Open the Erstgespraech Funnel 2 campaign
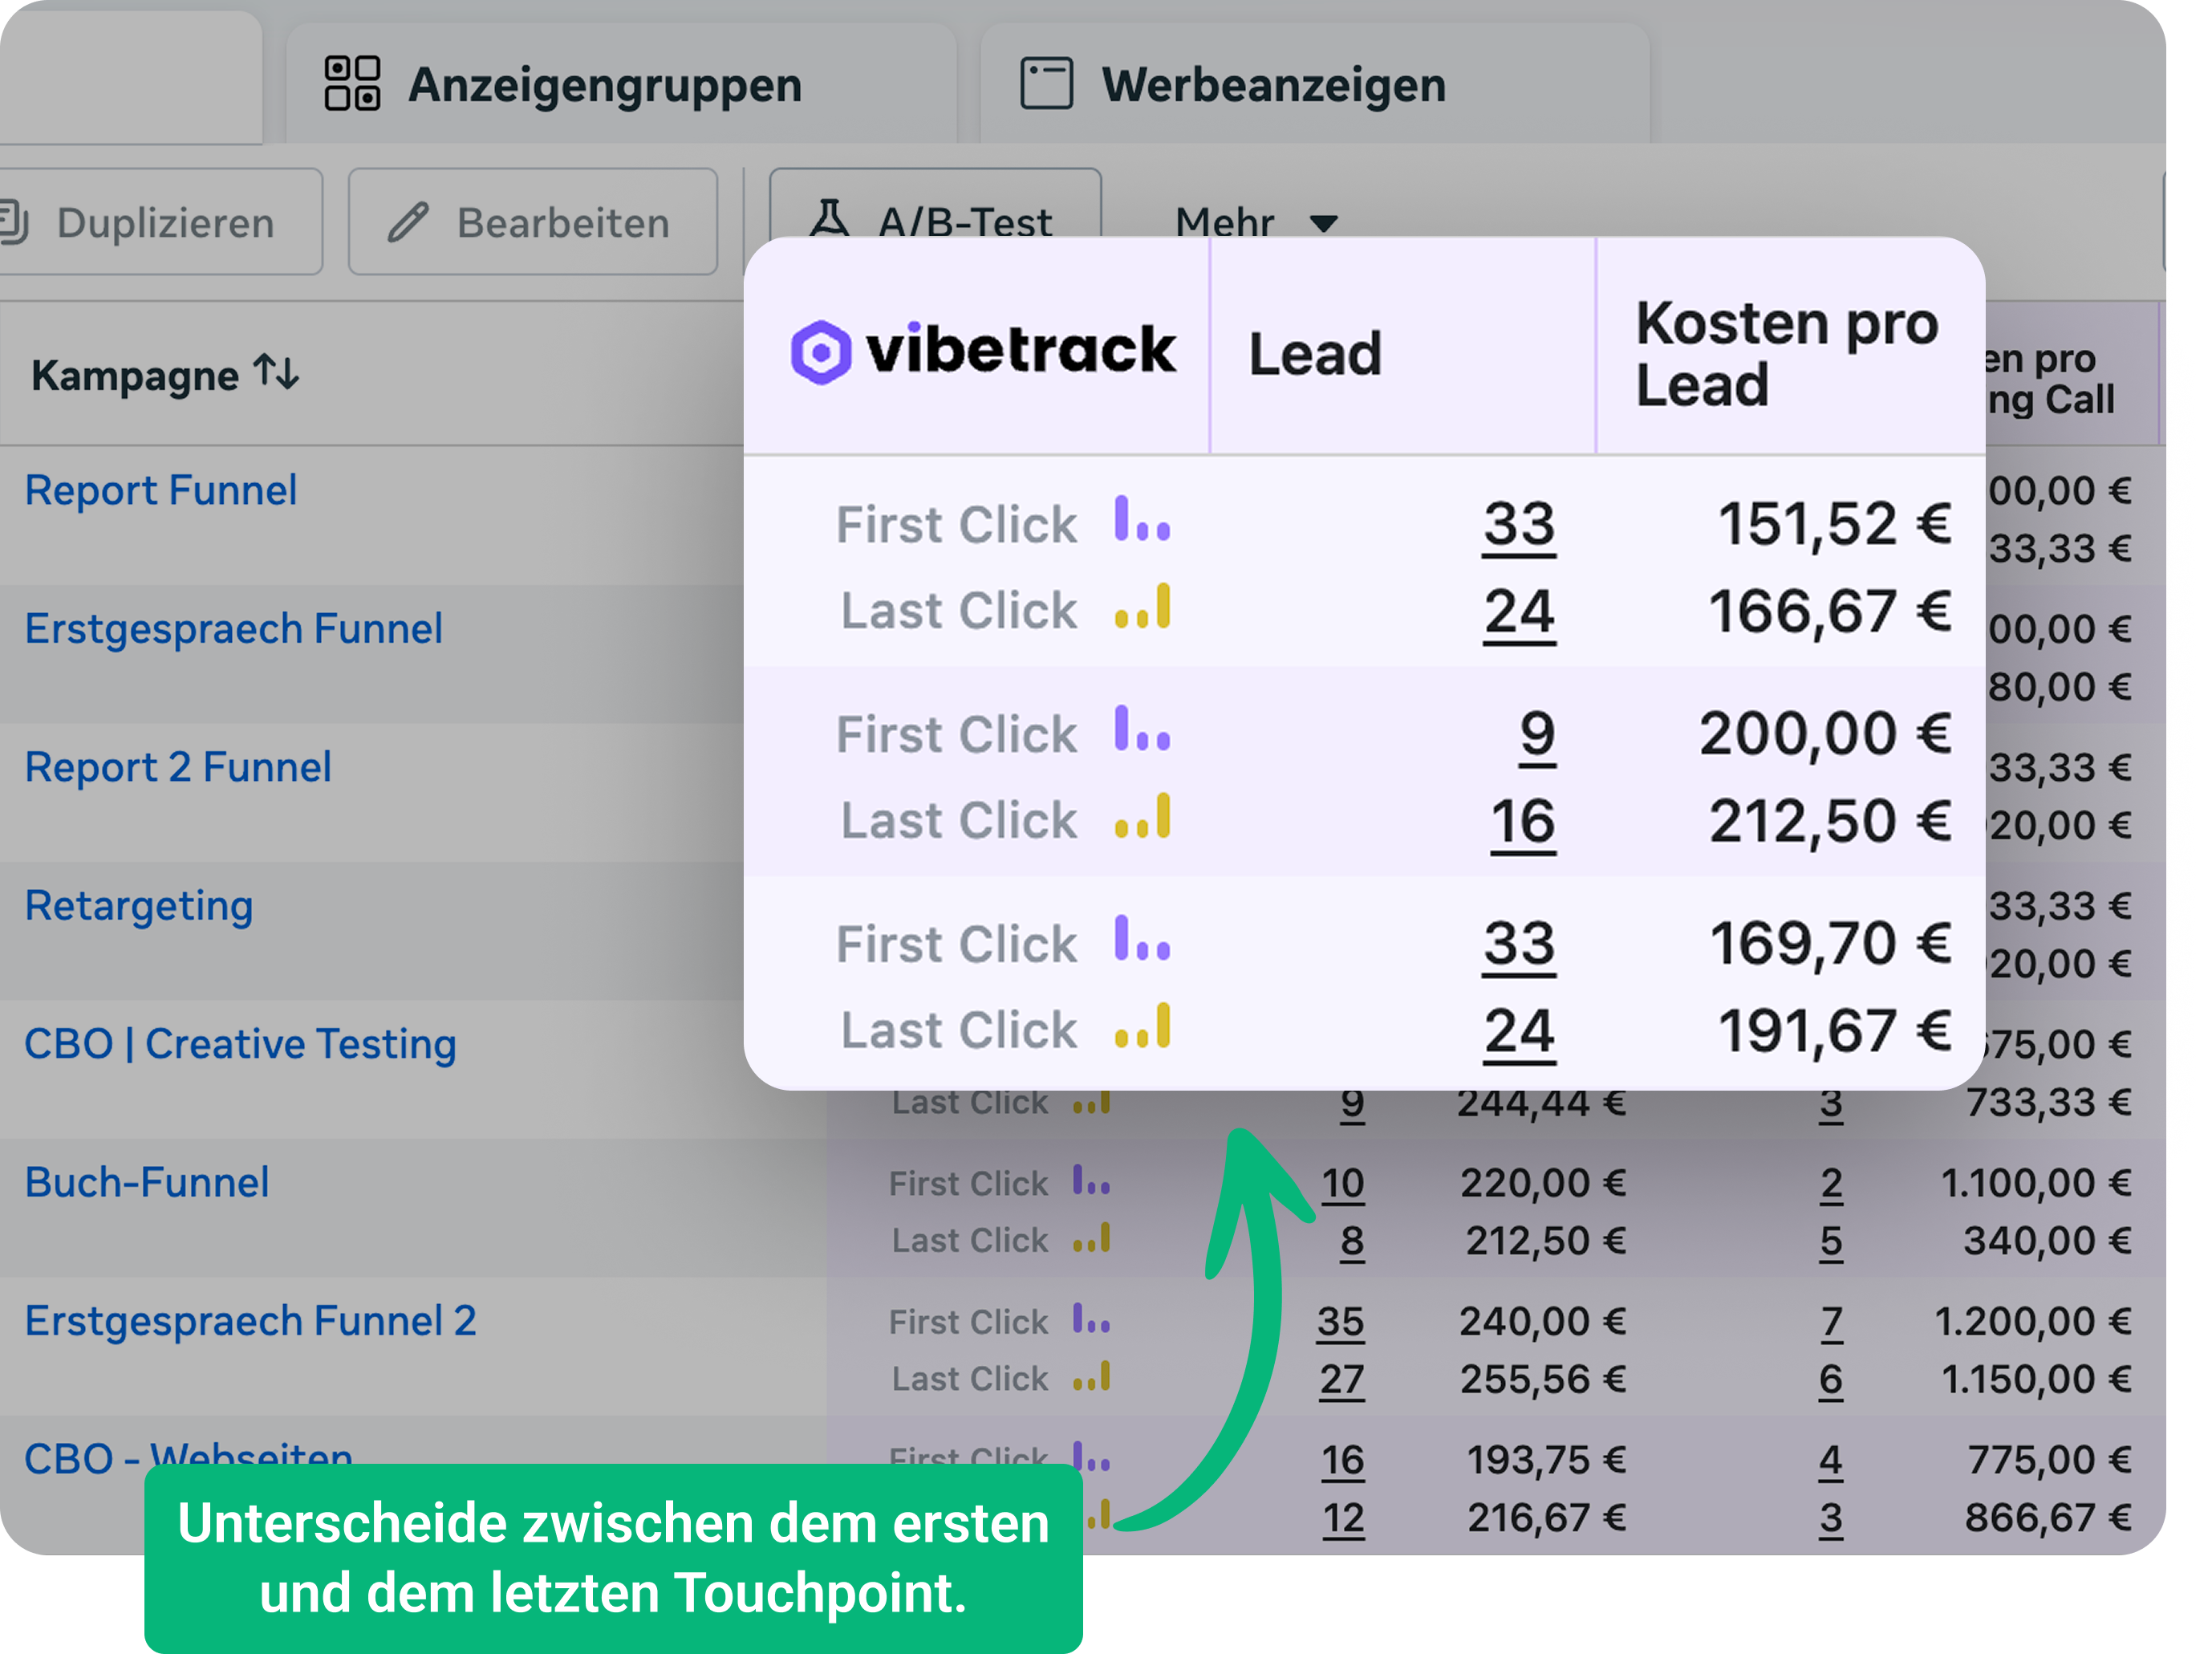Screen dimensions: 2212x1654 pos(250,1321)
